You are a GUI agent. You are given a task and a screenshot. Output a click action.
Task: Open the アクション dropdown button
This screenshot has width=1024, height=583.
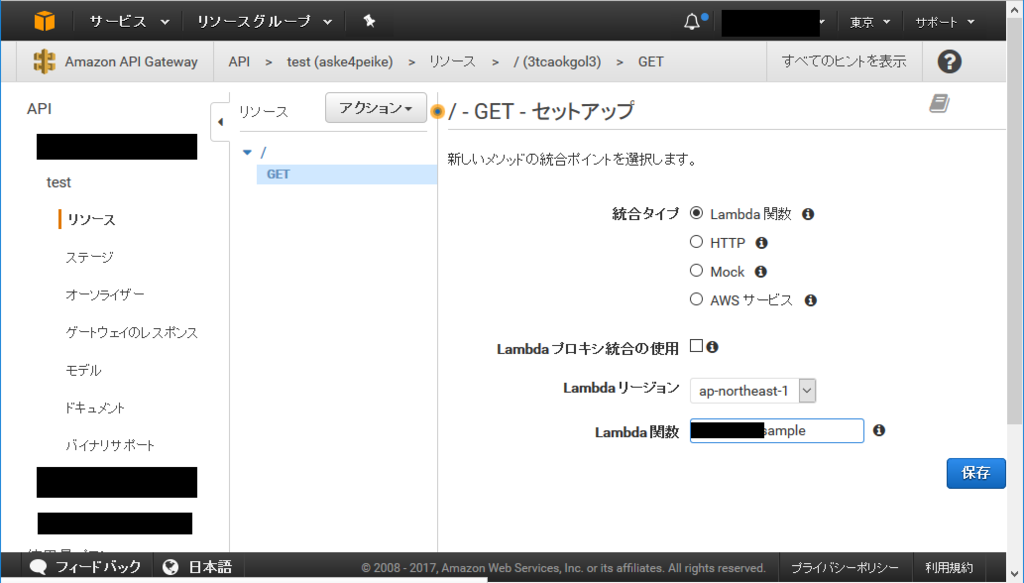tap(376, 108)
